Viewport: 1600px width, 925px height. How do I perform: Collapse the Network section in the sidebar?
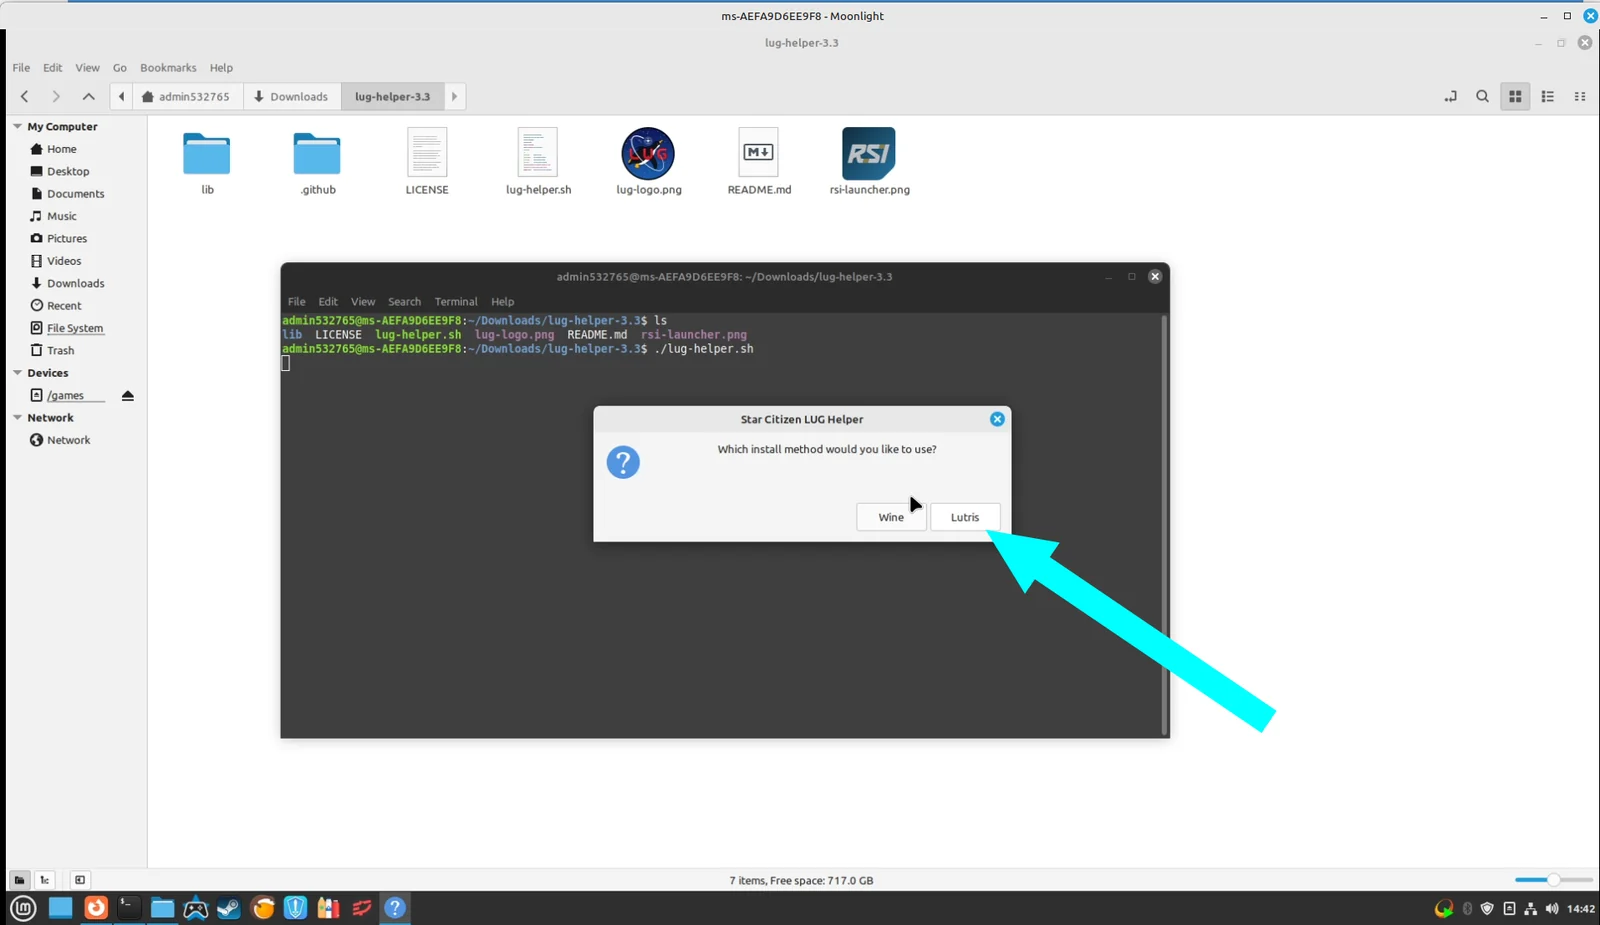tap(17, 418)
